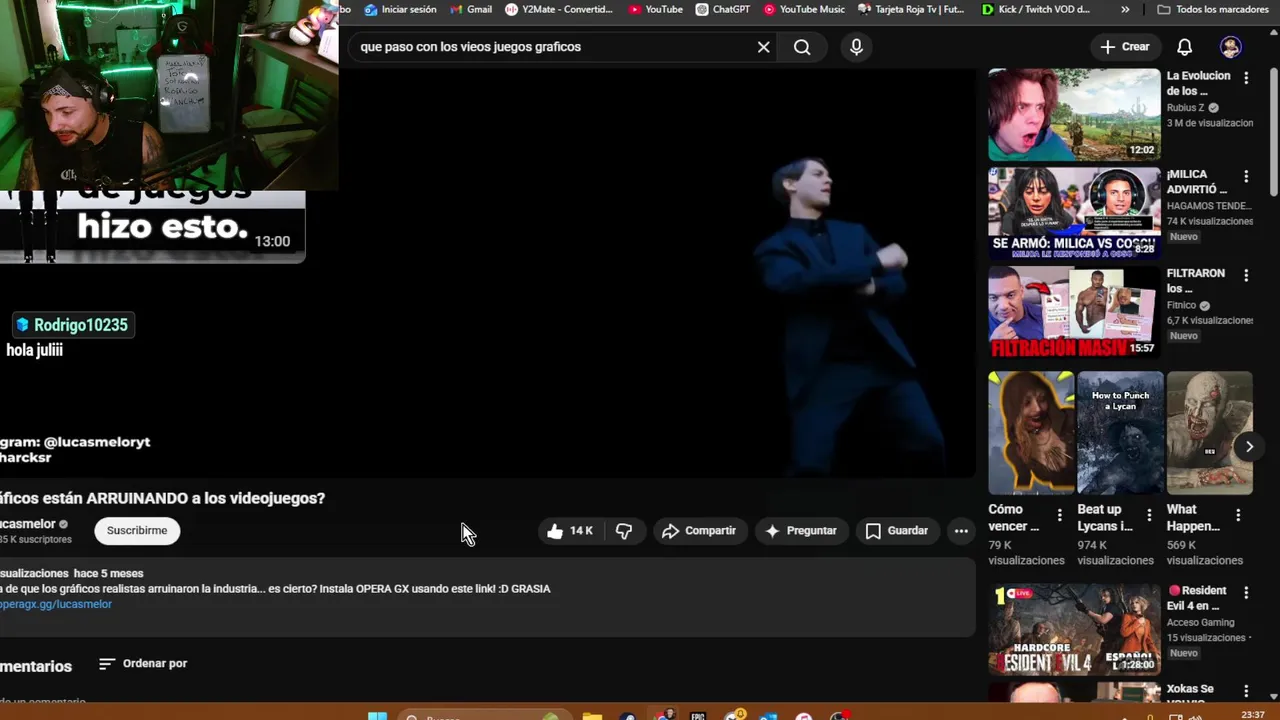This screenshot has height=720, width=1280.
Task: Click the video title about gráficos ARRUINANDO videojuegos
Action: click(x=162, y=498)
